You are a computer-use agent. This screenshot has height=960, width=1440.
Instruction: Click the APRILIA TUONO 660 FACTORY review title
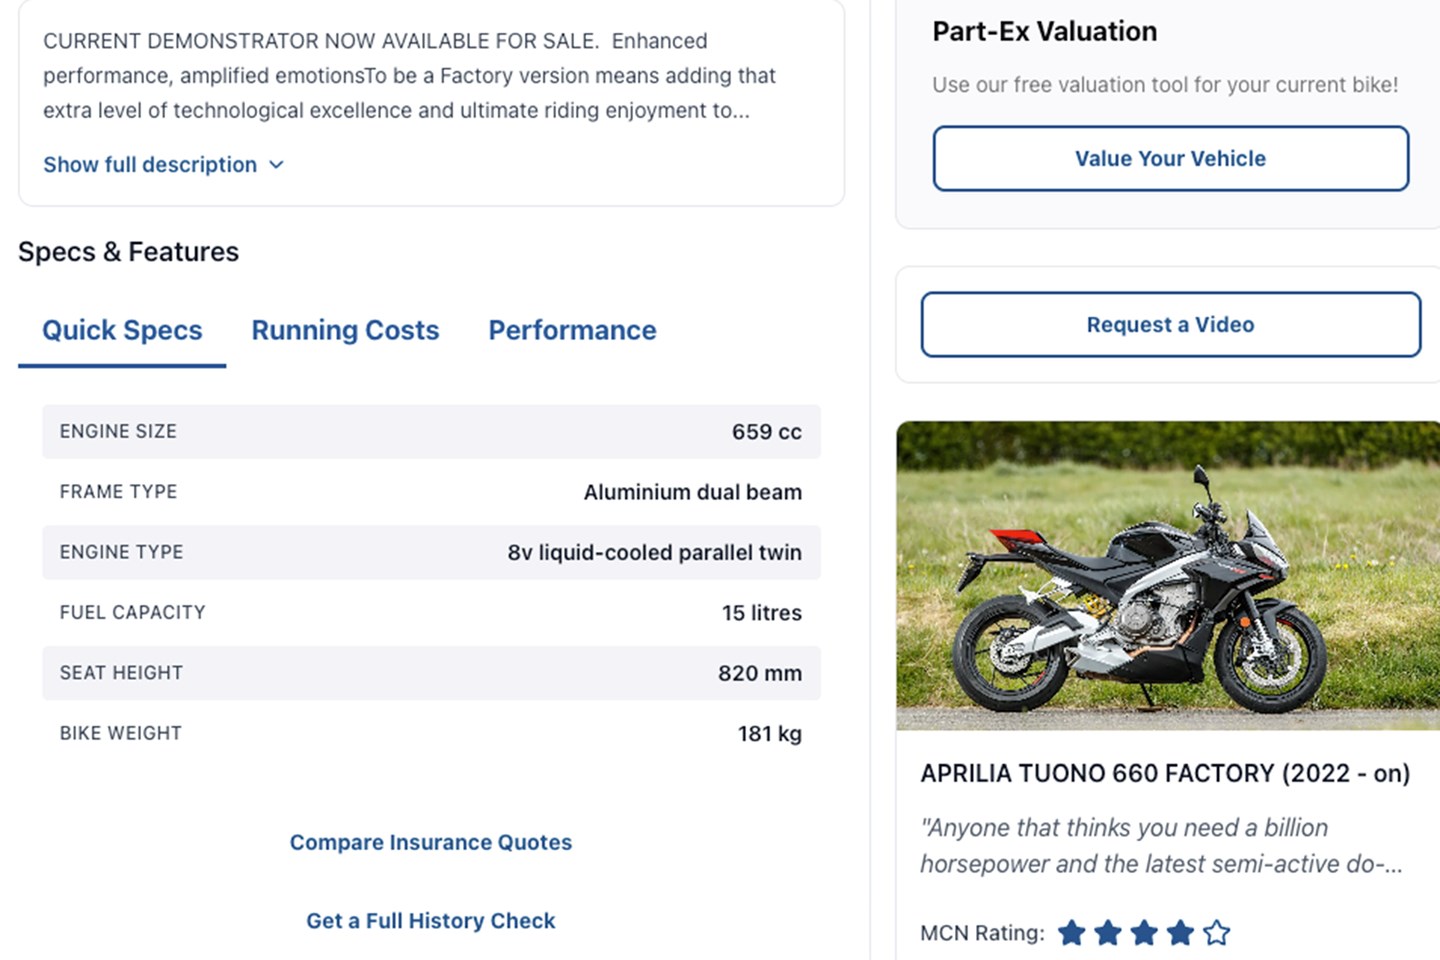tap(1165, 773)
